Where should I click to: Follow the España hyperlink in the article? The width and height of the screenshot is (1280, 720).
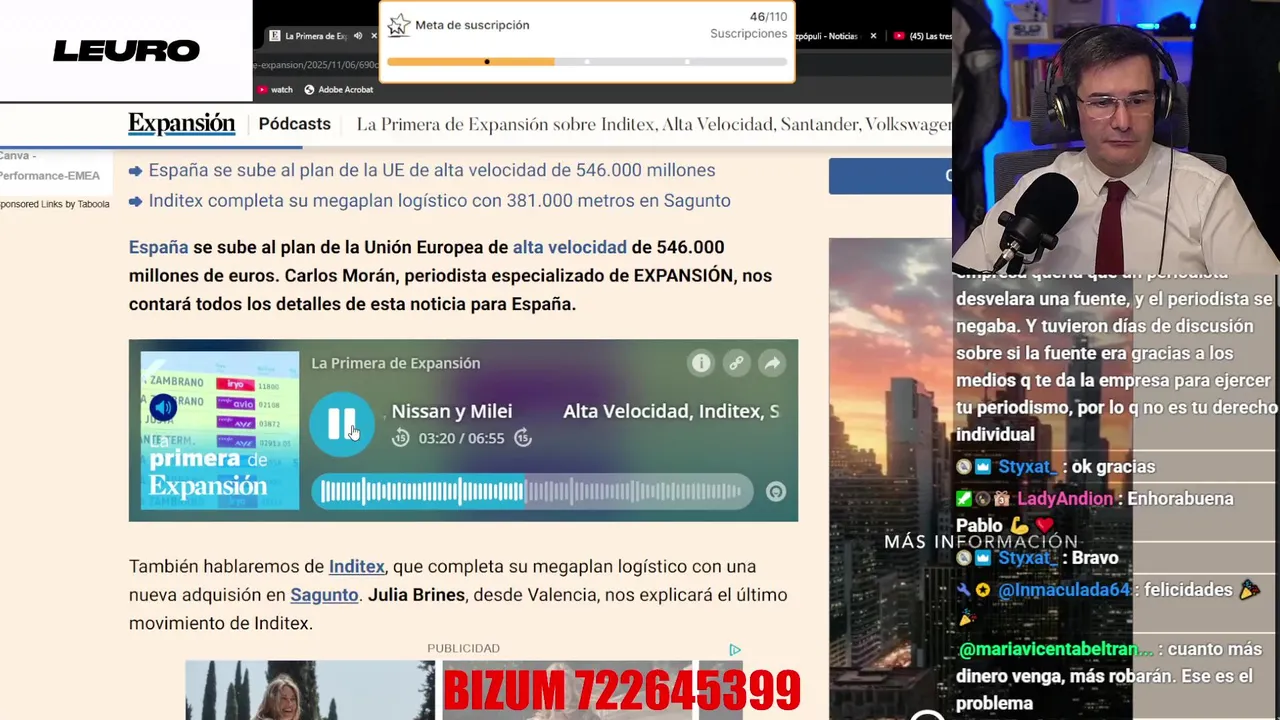(x=158, y=247)
